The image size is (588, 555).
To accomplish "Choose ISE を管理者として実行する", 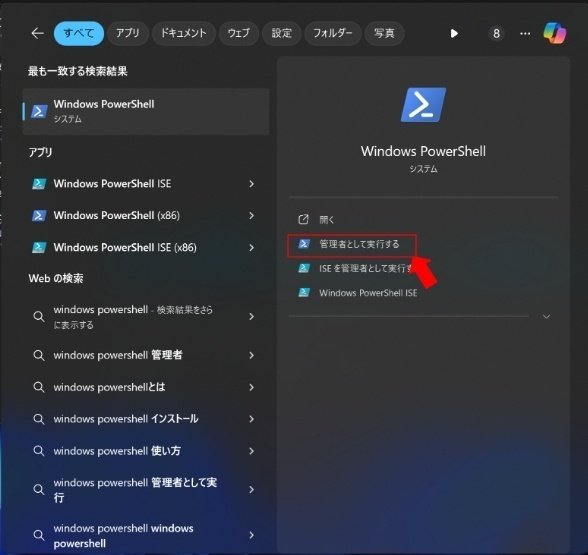I will click(366, 268).
